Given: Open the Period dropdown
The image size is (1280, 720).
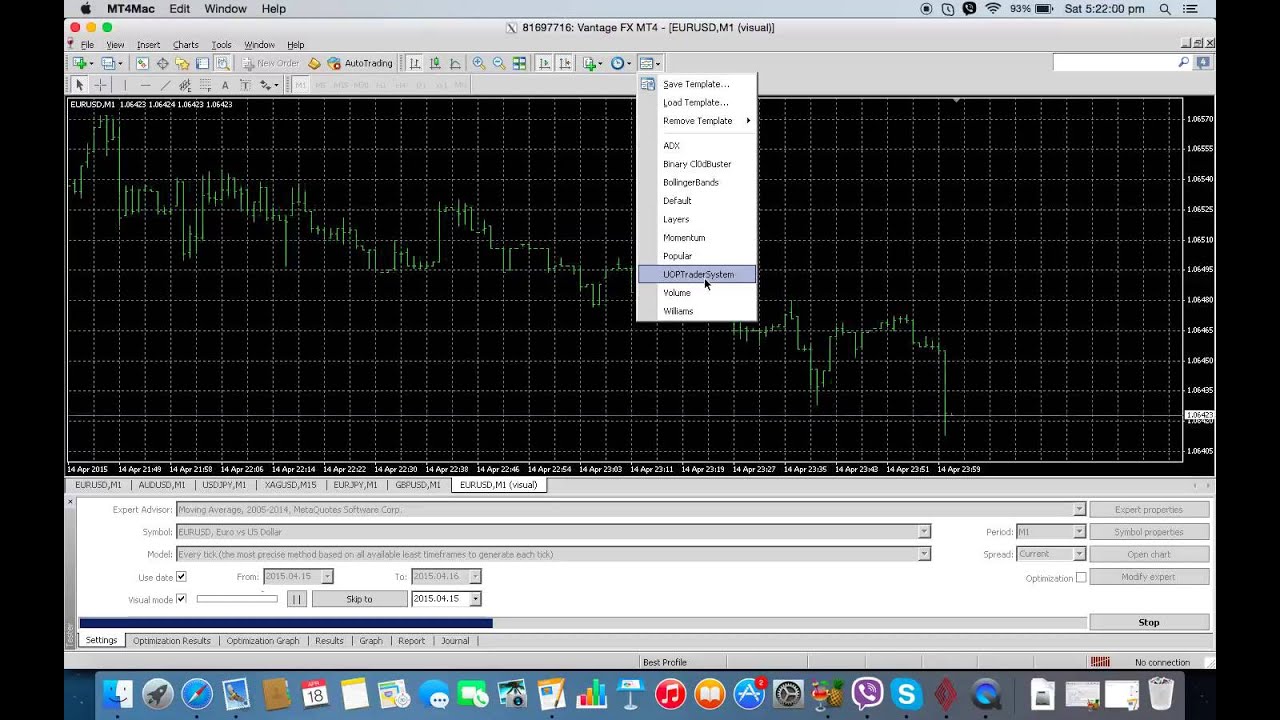Looking at the screenshot, I should pyautogui.click(x=1079, y=532).
